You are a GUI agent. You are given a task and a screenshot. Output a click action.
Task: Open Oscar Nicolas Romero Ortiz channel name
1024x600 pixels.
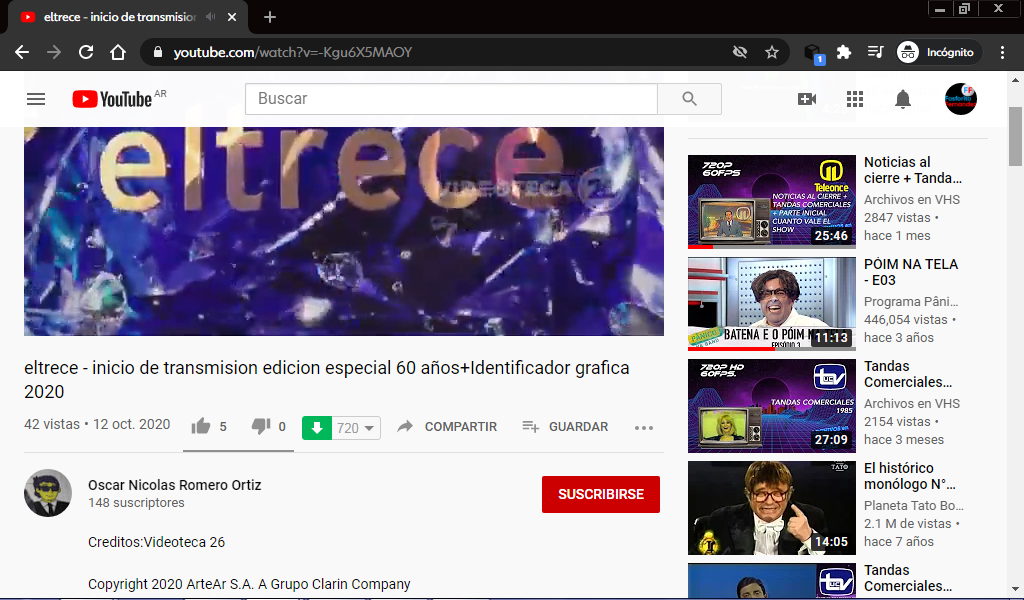click(174, 485)
